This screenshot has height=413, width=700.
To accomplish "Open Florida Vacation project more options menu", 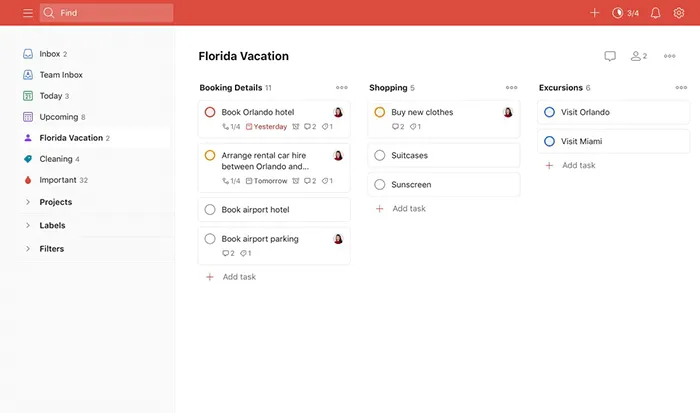I will point(669,56).
